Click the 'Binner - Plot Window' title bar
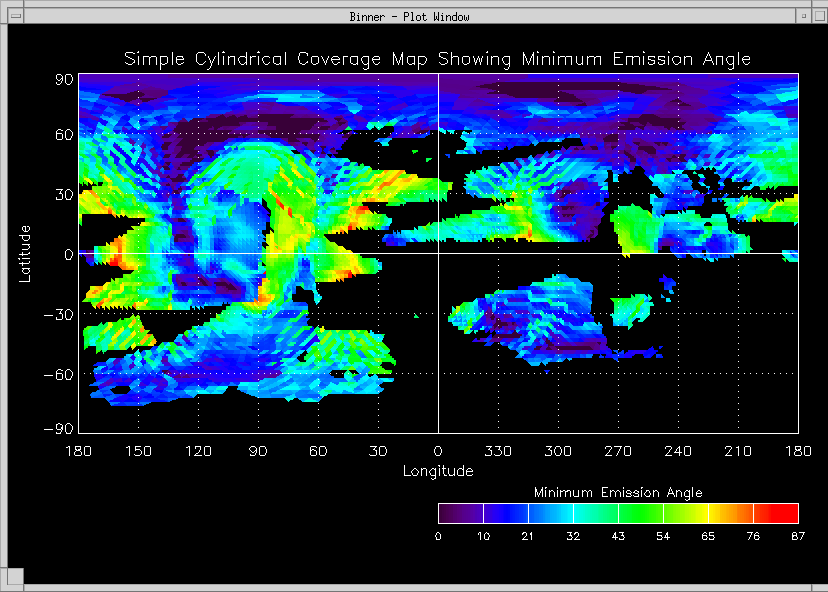 point(410,16)
